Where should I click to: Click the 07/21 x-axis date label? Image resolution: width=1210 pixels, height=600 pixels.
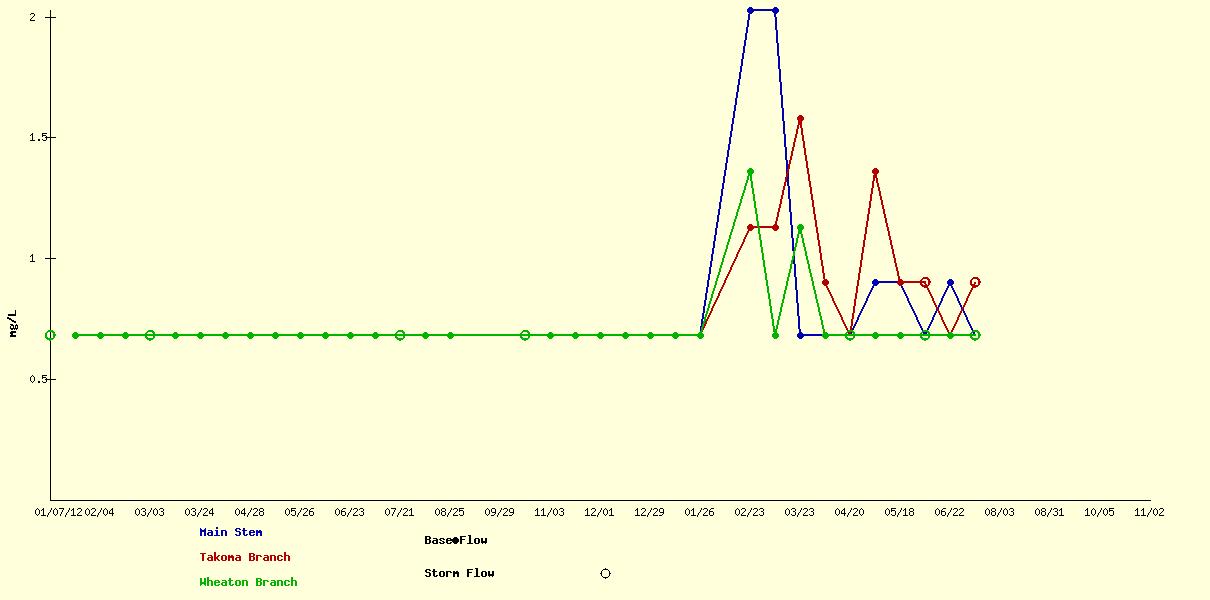click(399, 512)
